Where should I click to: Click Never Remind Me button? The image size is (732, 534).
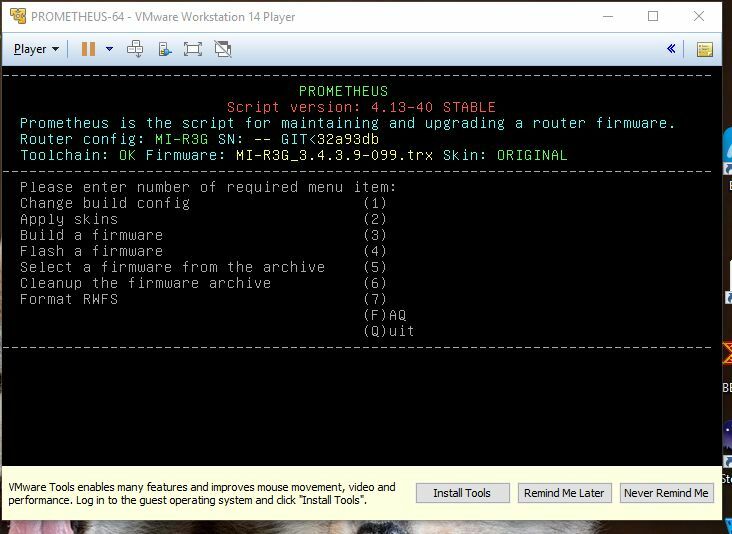(x=666, y=493)
